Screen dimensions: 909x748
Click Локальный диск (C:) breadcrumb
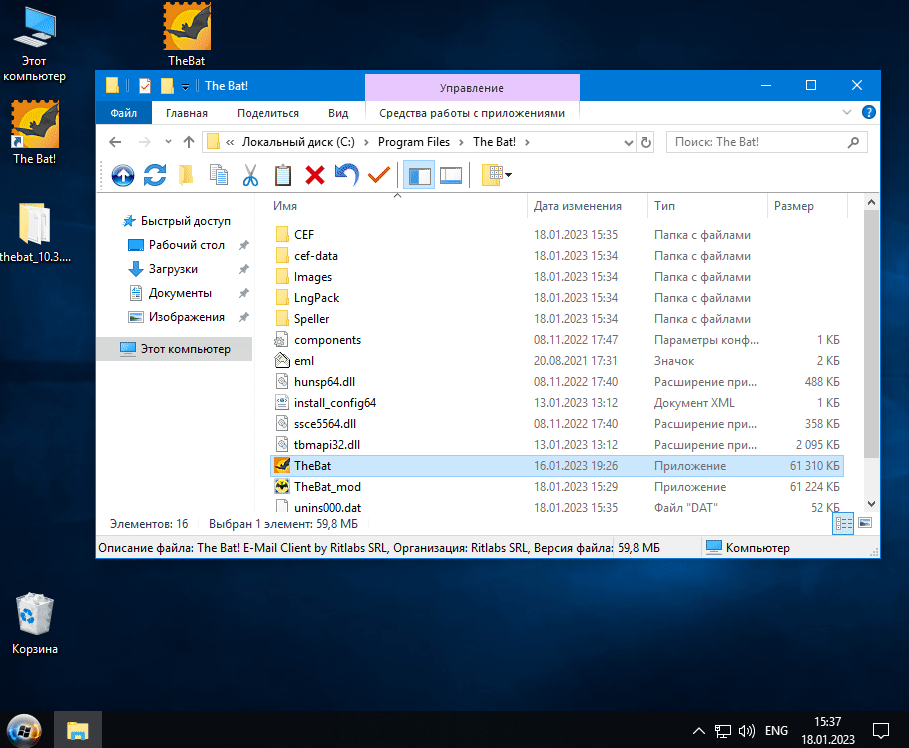click(298, 142)
